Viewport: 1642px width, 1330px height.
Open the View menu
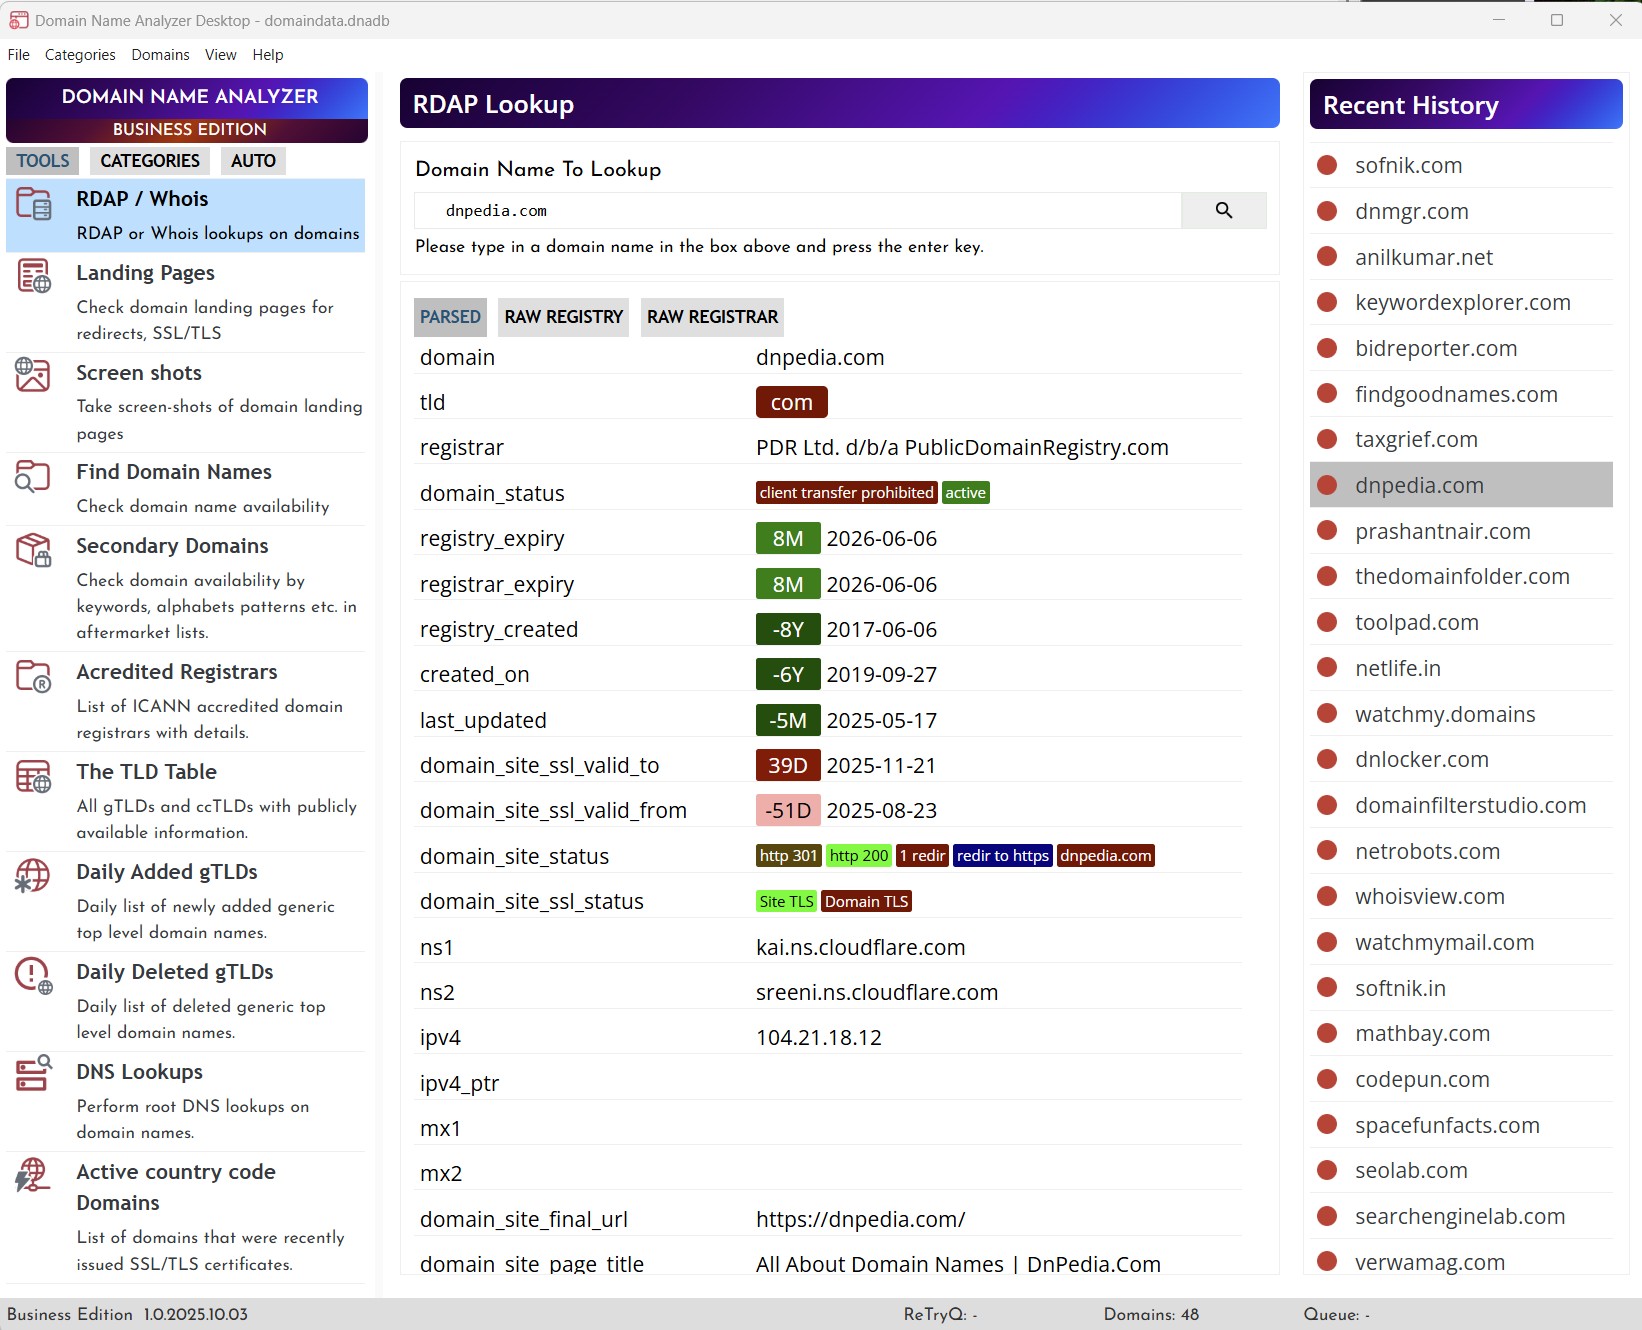(220, 55)
